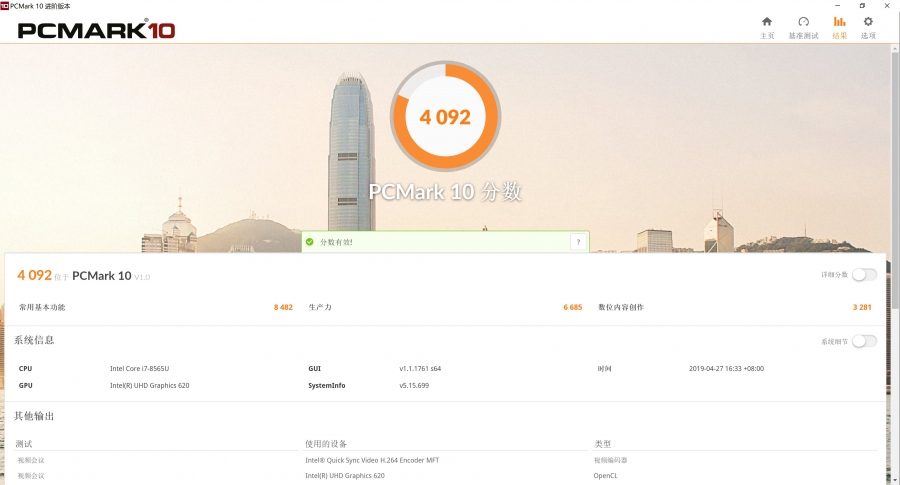Enable the 详细分数 toggle switch
The height and width of the screenshot is (485, 900).
click(864, 275)
